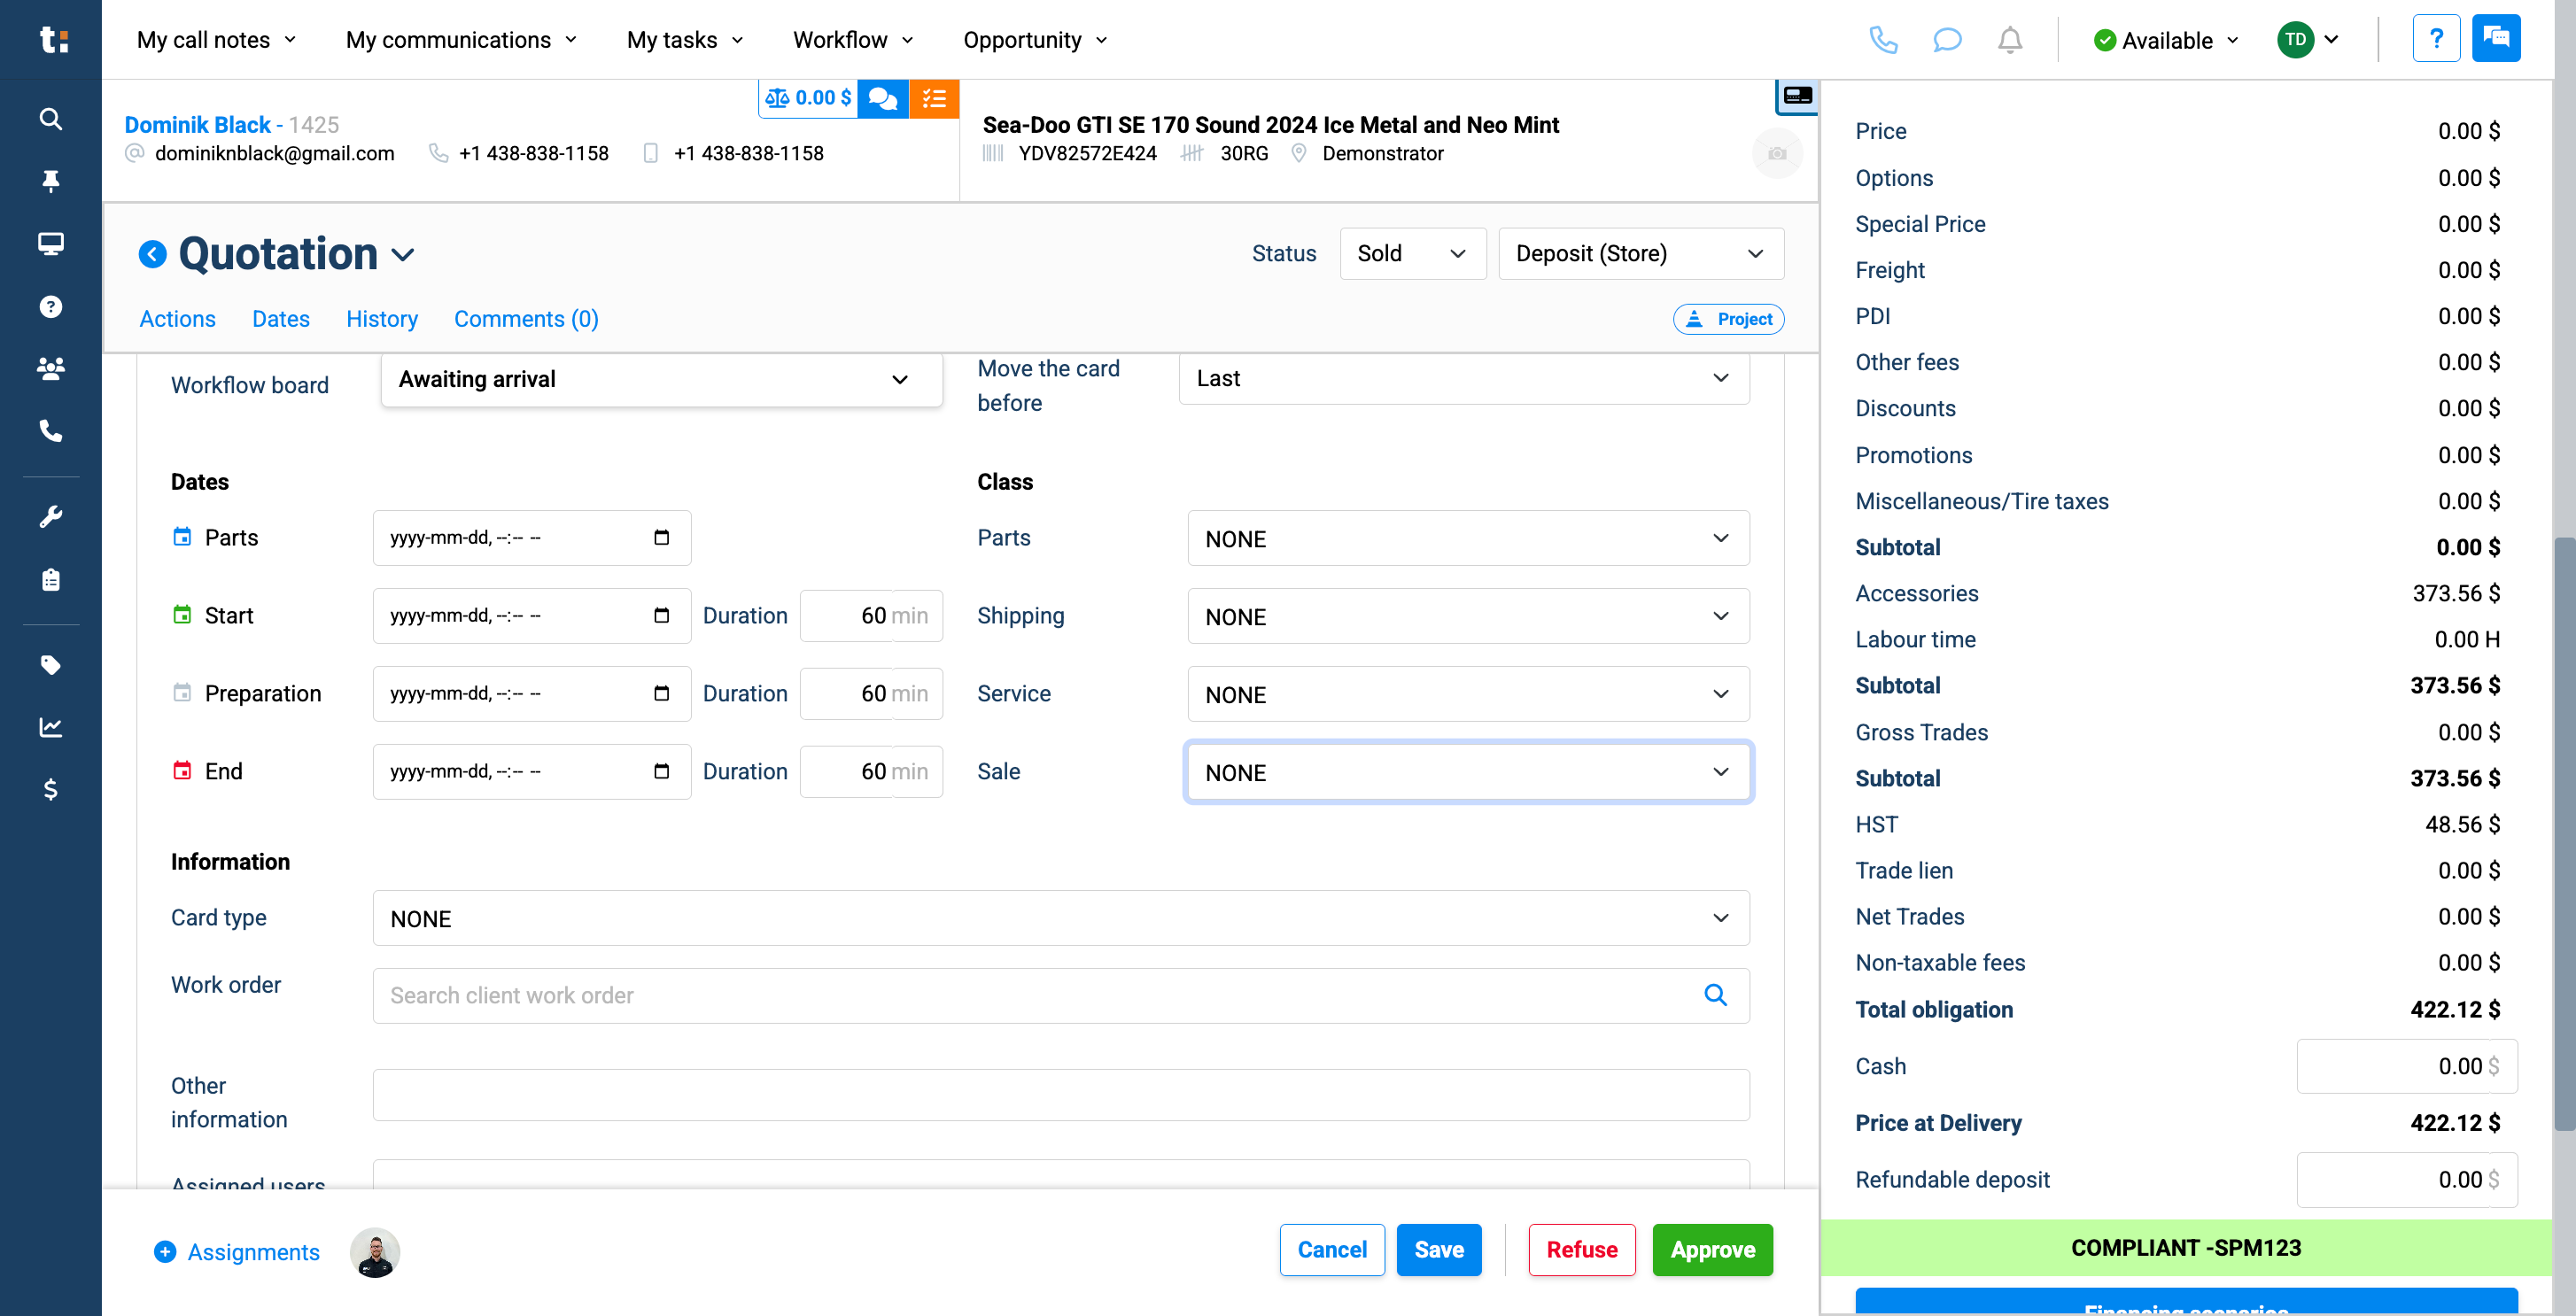
Task: Open the notifications bell in the top bar
Action: 2011,40
